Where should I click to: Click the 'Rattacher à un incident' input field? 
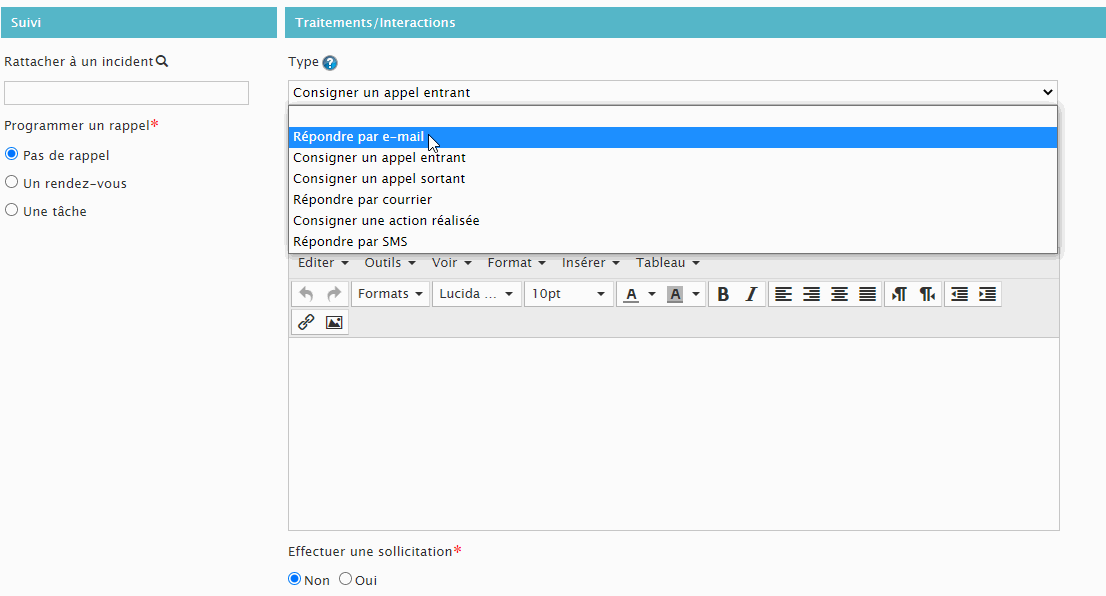(126, 93)
